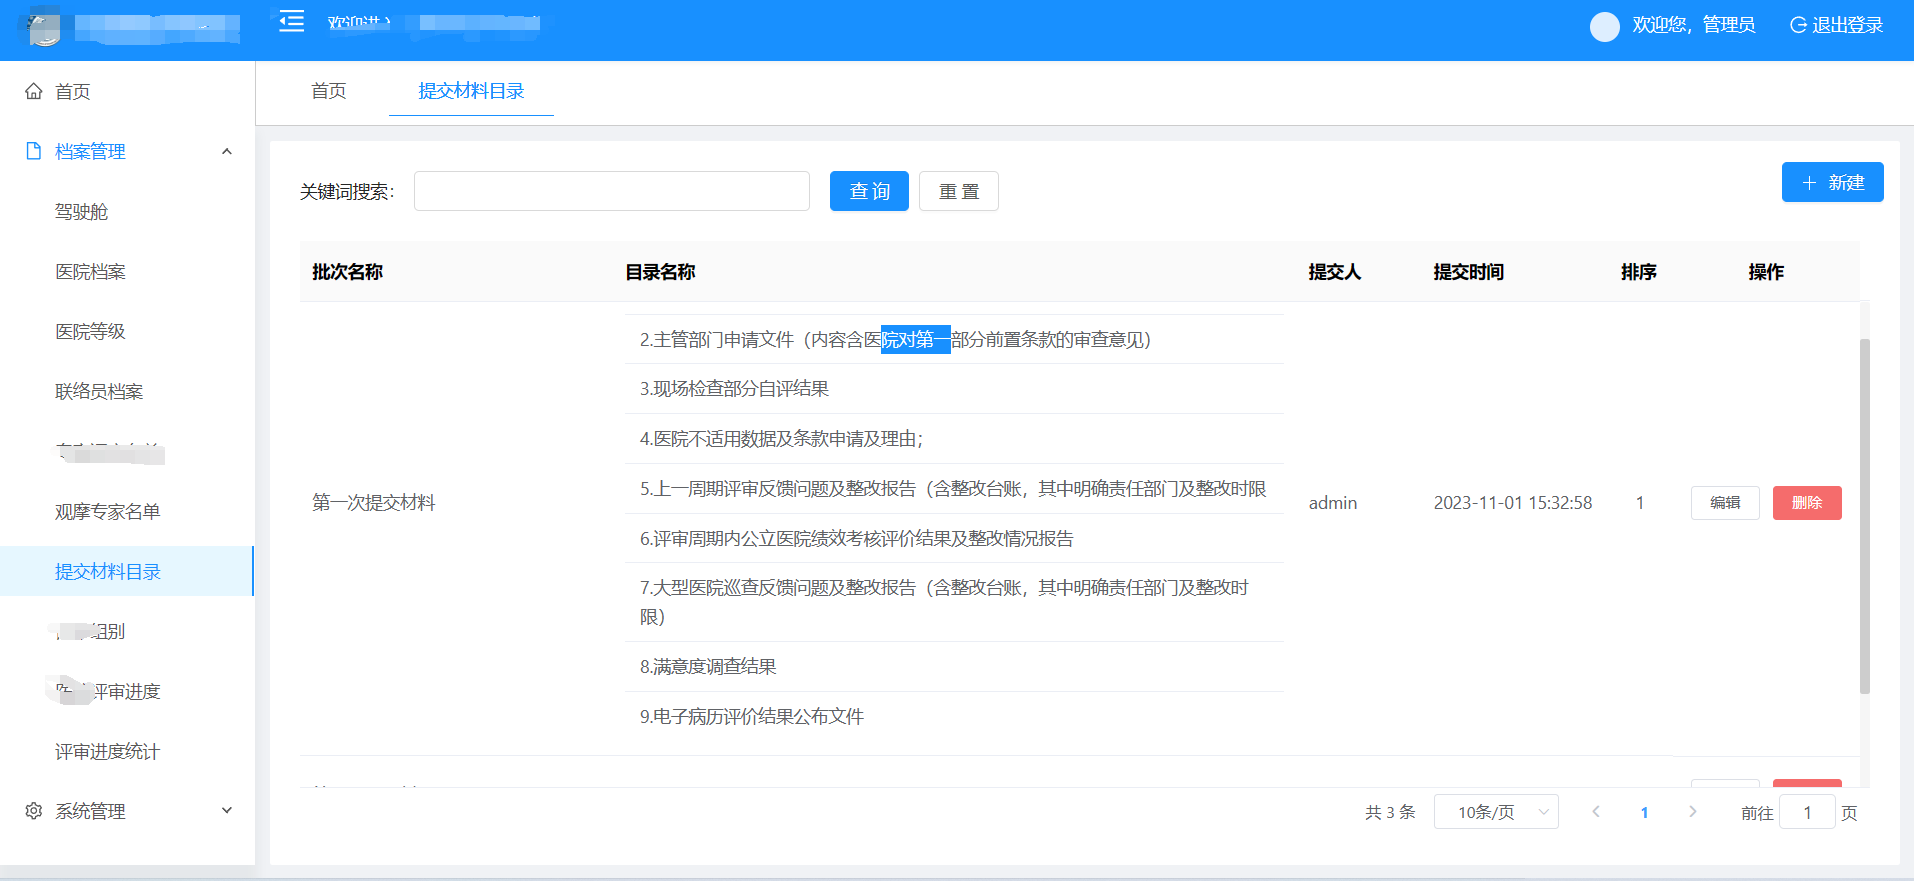
Task: Click the 欢迎您, 管理员 greeting text
Action: [1694, 25]
